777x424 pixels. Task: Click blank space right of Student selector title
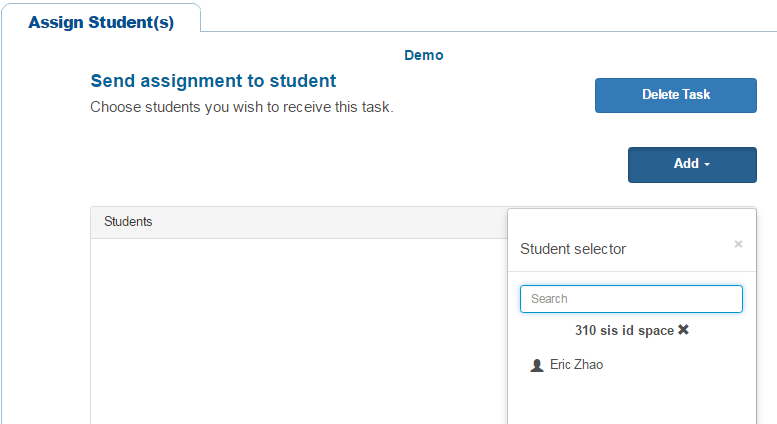click(x=680, y=249)
